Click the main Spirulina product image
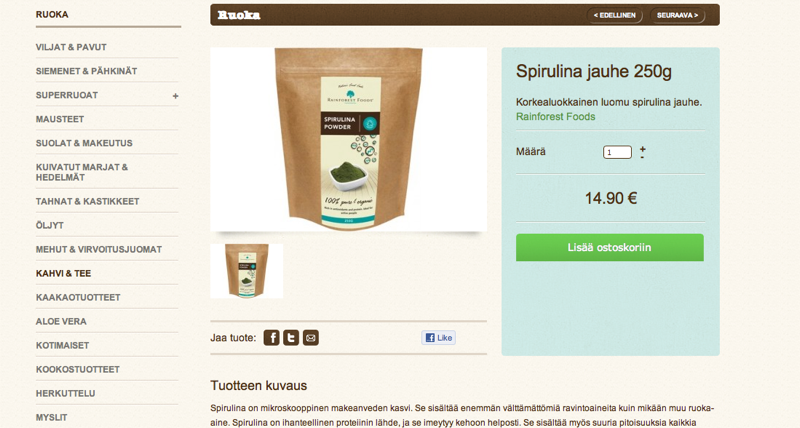This screenshot has height=428, width=800. point(348,139)
